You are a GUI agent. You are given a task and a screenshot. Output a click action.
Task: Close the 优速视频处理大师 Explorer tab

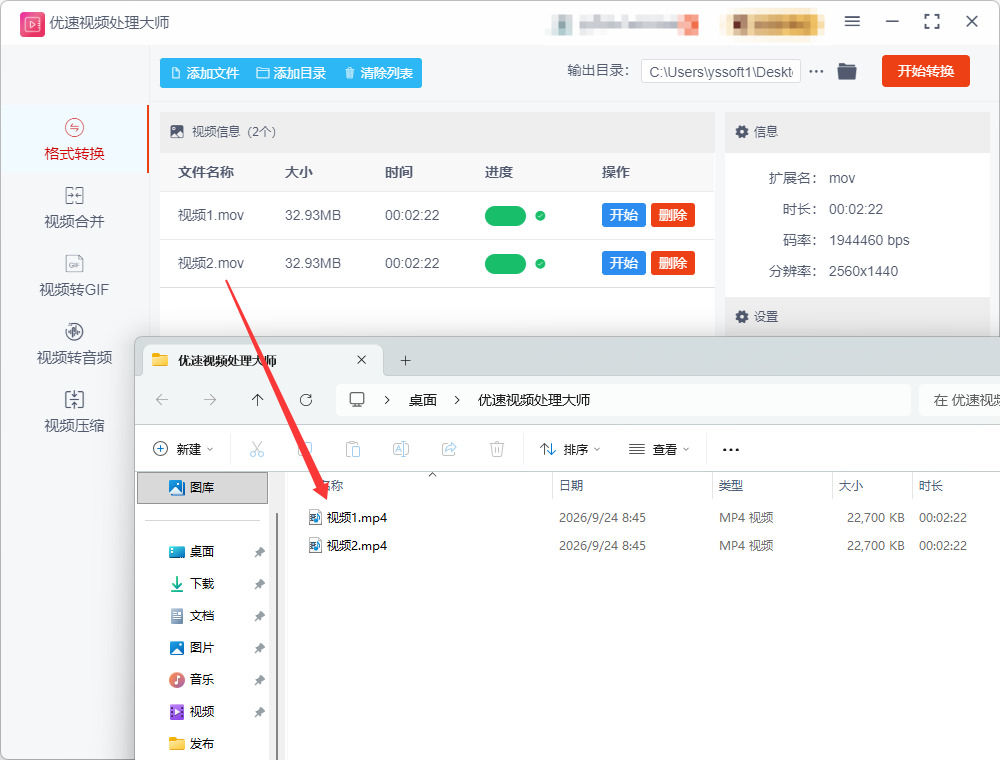pyautogui.click(x=362, y=360)
